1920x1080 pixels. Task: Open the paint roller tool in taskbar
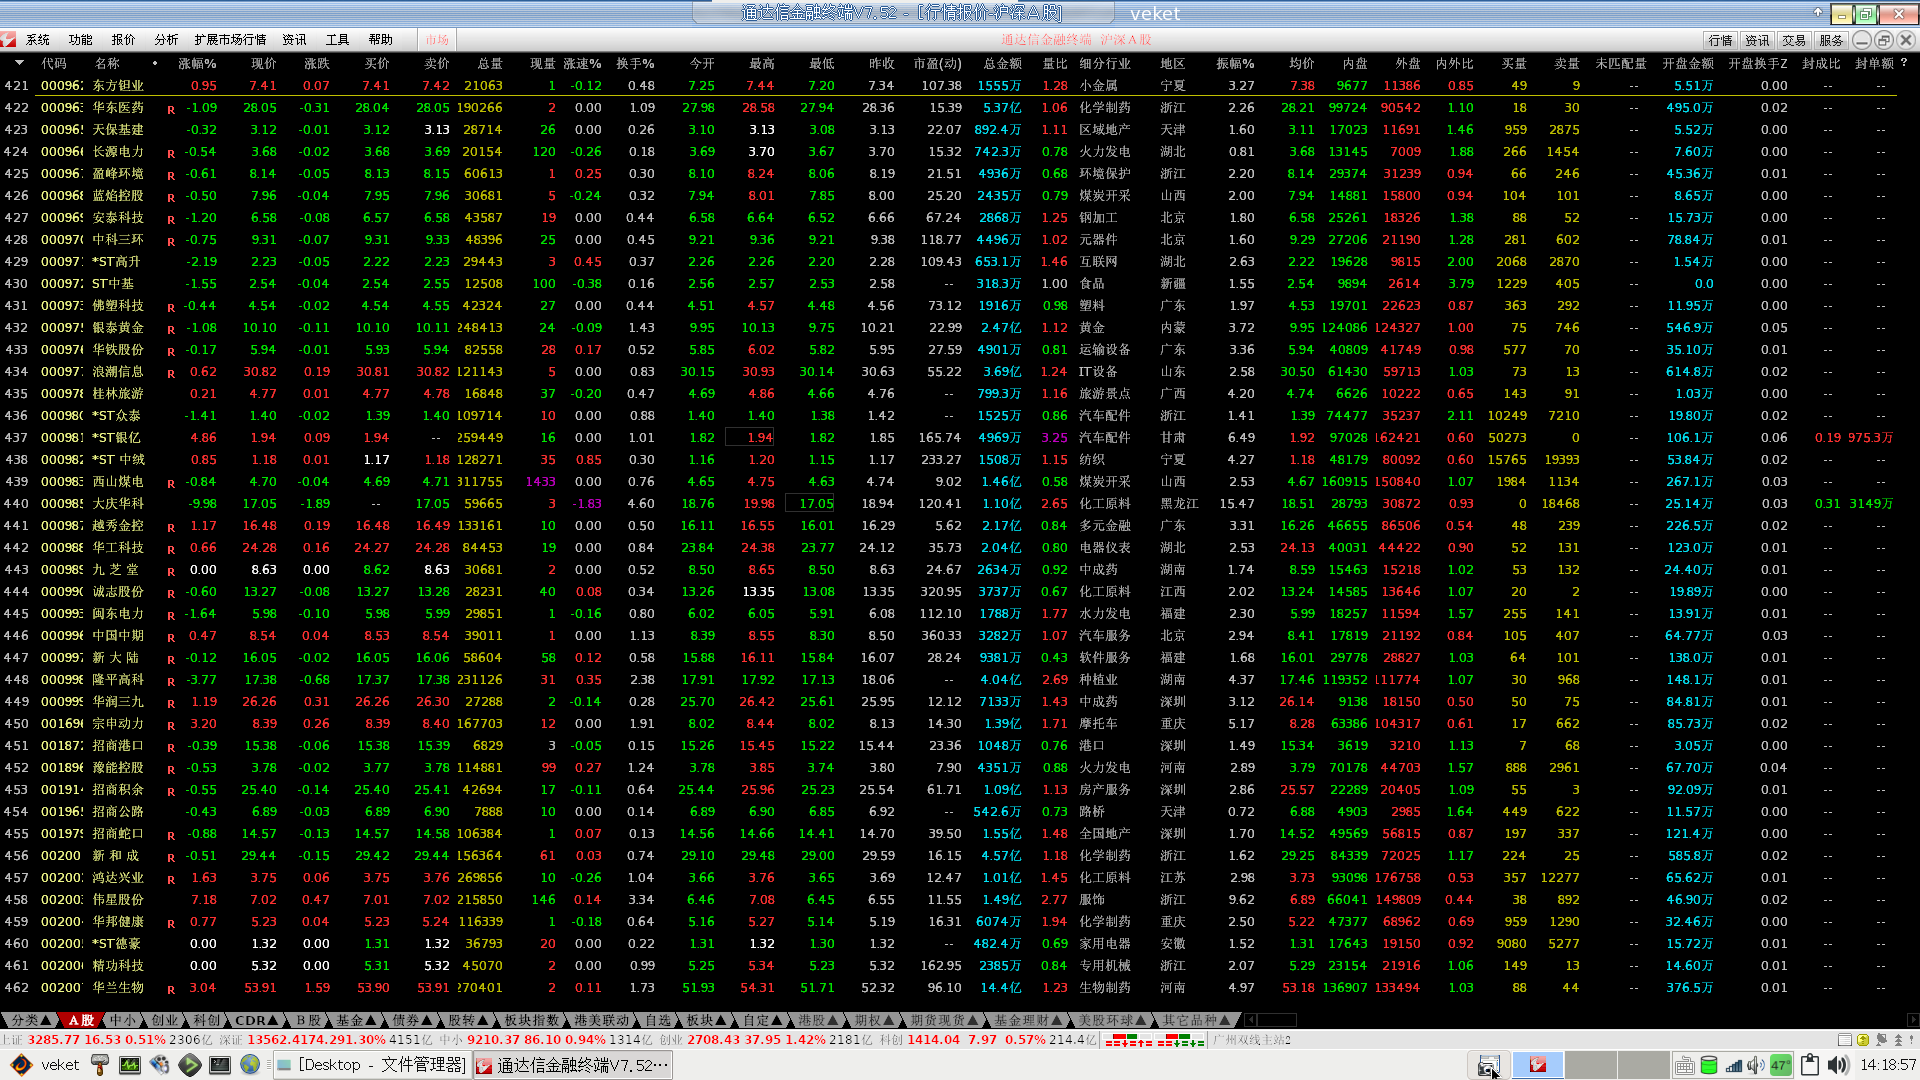click(x=99, y=1065)
